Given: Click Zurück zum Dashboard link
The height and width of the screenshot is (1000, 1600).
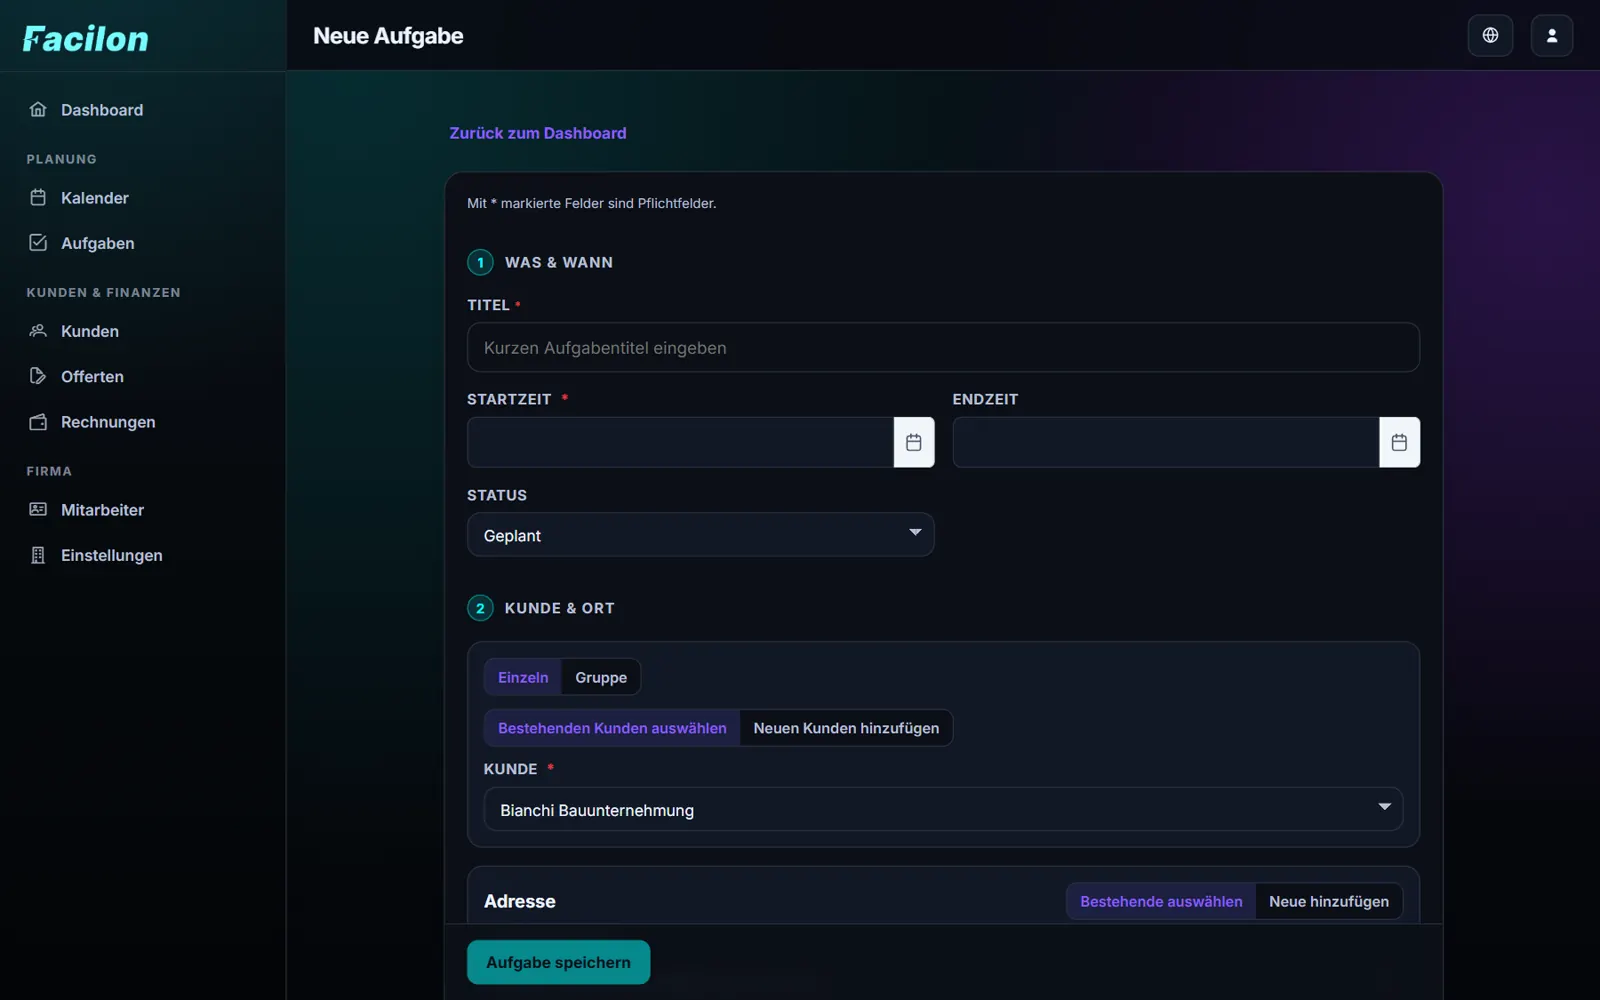Looking at the screenshot, I should (538, 133).
